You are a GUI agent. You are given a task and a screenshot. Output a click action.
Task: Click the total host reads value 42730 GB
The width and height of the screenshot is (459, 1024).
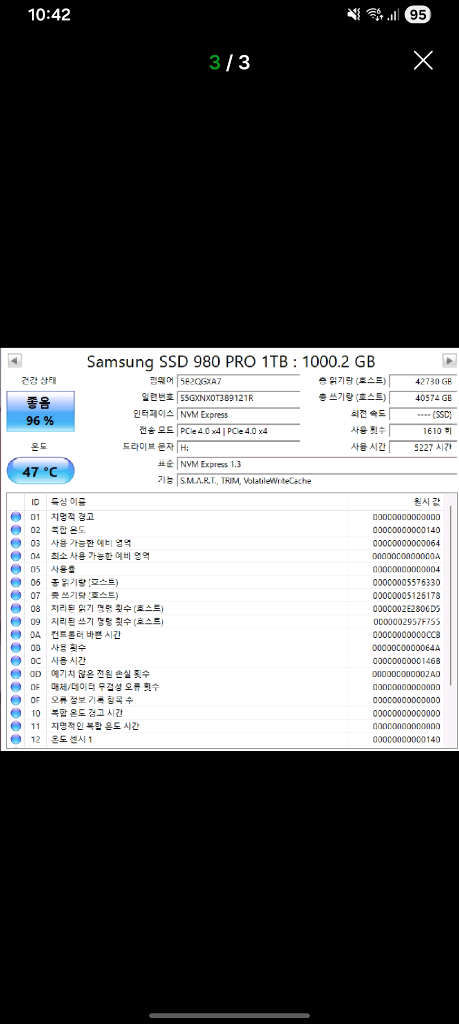click(x=422, y=381)
